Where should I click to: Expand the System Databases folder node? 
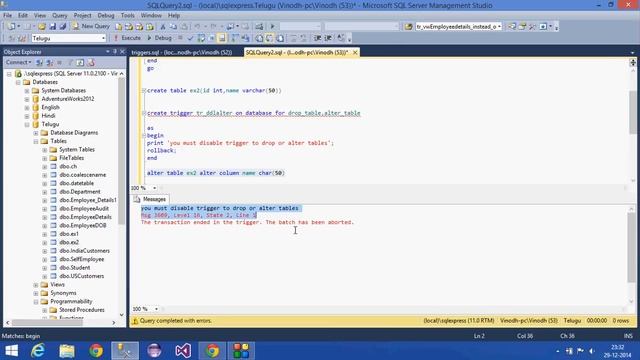pos(27,91)
